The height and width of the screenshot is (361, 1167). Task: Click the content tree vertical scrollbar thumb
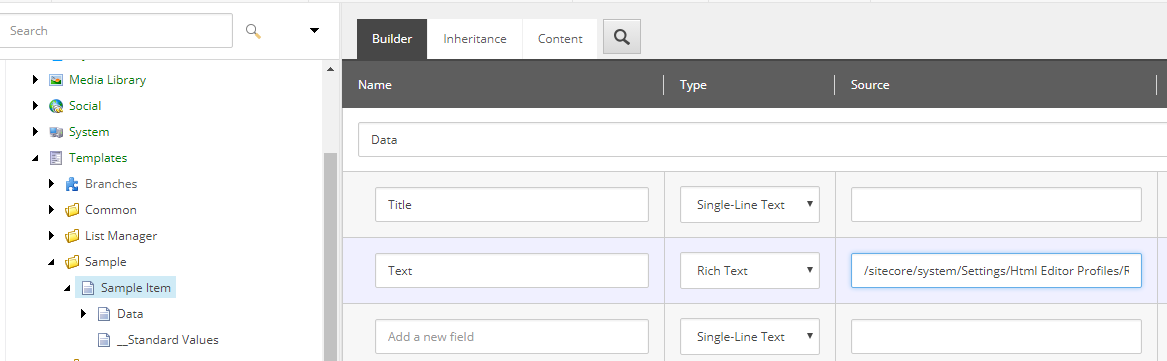330,257
